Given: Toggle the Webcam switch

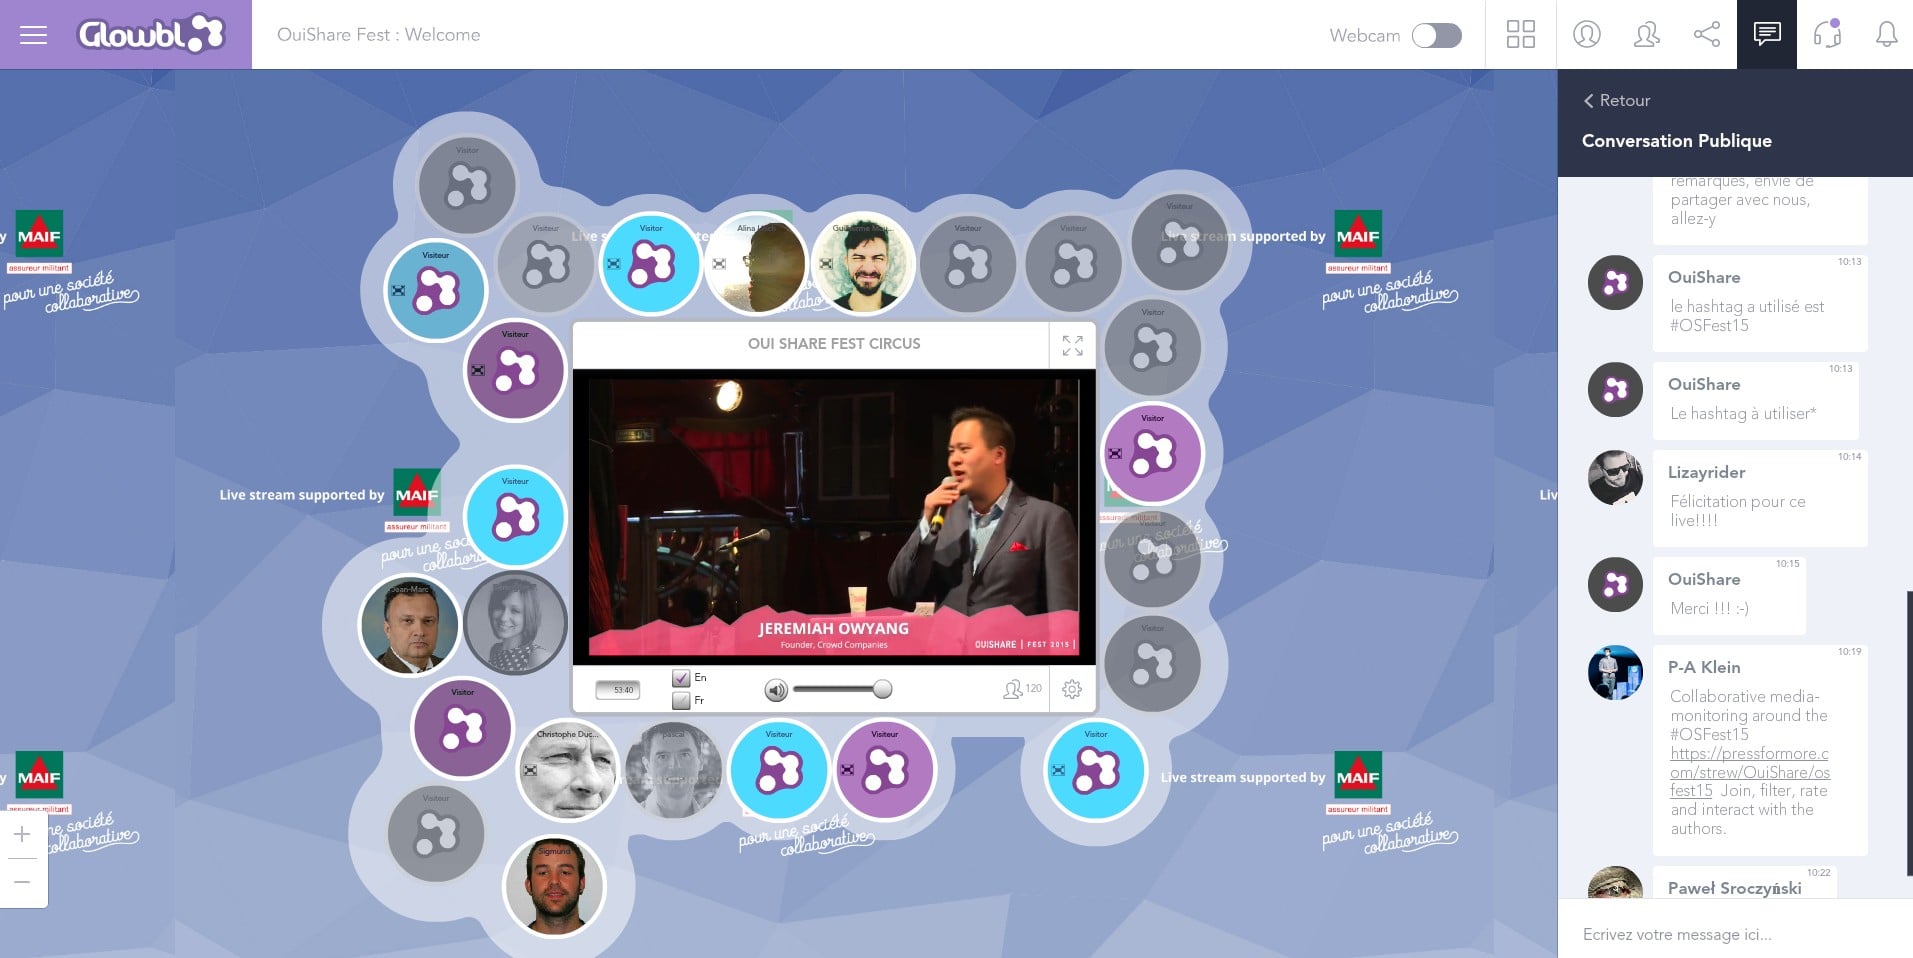Looking at the screenshot, I should [1436, 36].
